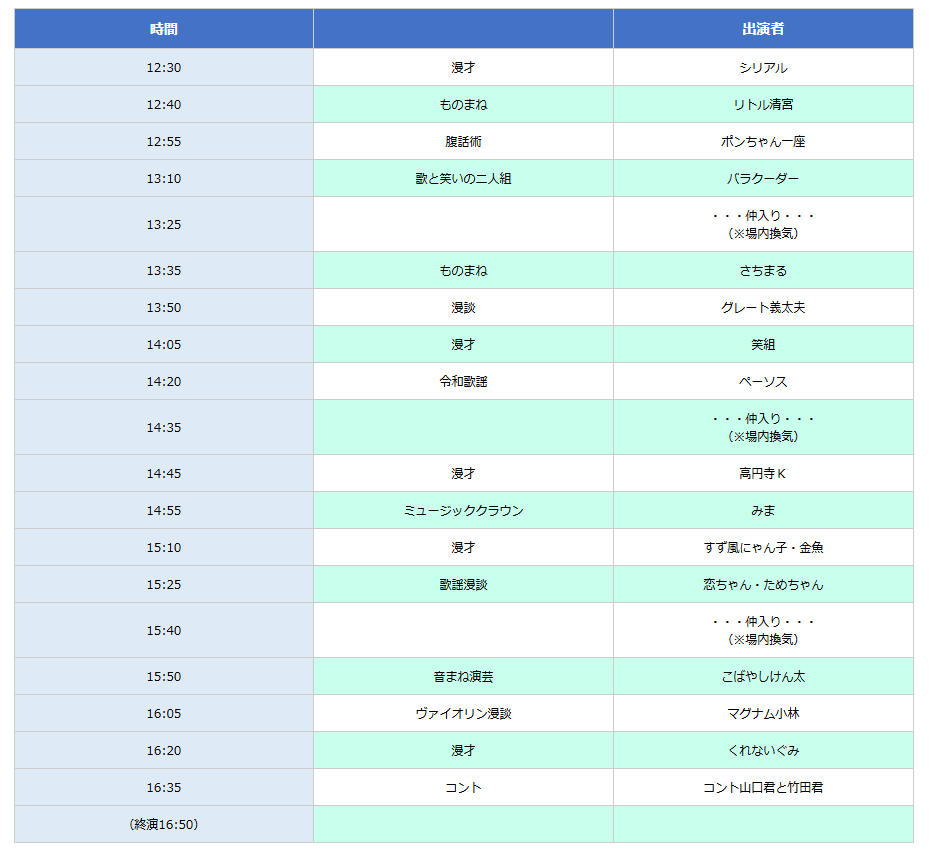Select performer シリアル
Image resolution: width=932 pixels, height=857 pixels.
click(x=763, y=67)
